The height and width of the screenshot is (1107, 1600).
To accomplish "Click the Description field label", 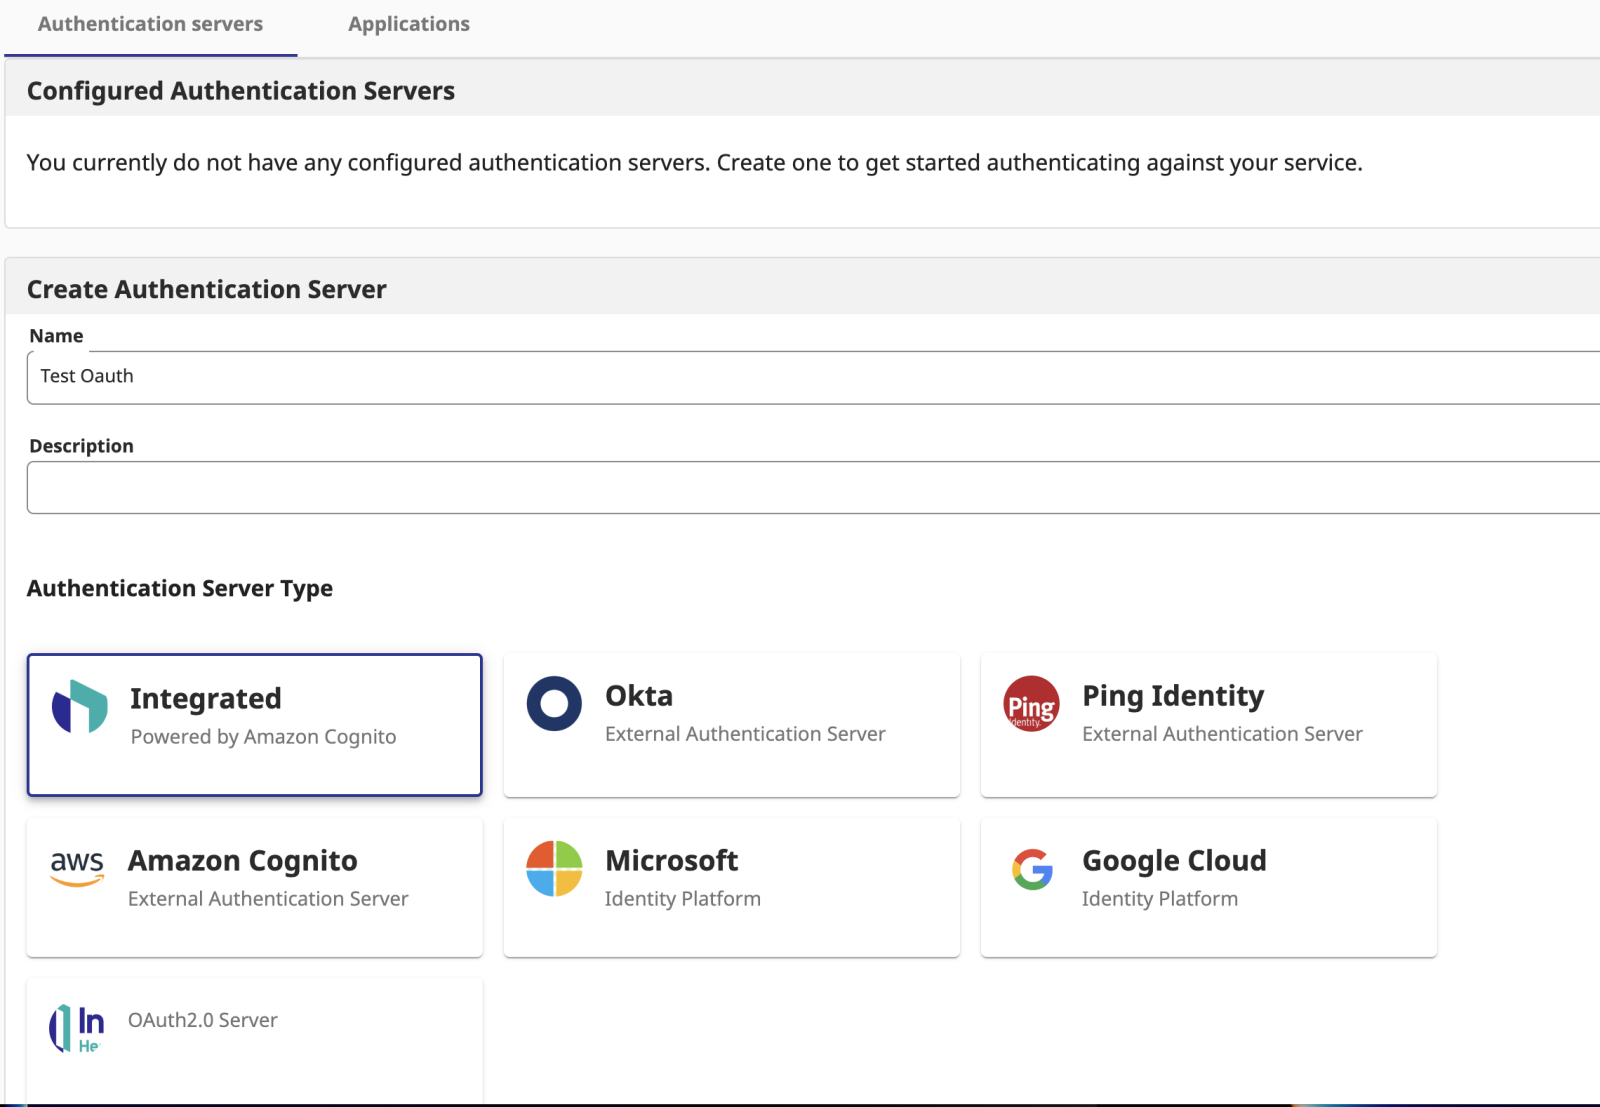I will click(x=82, y=446).
